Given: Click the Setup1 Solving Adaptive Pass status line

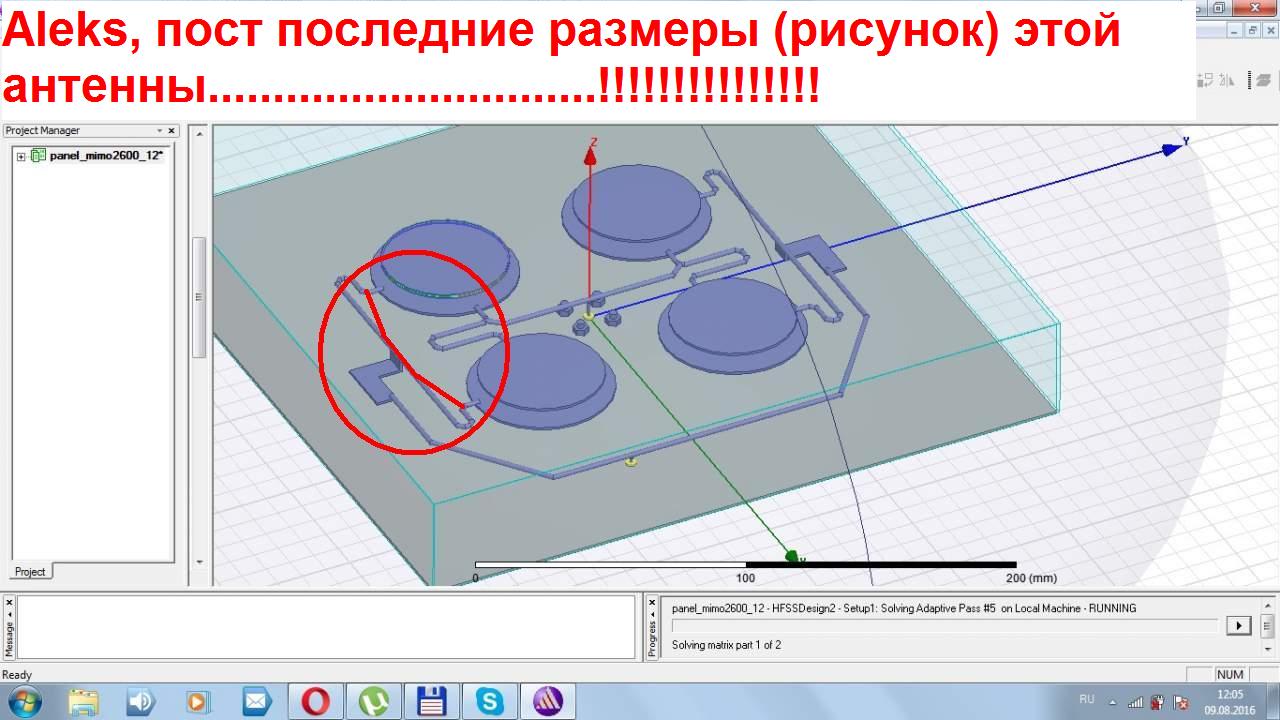Looking at the screenshot, I should [904, 608].
